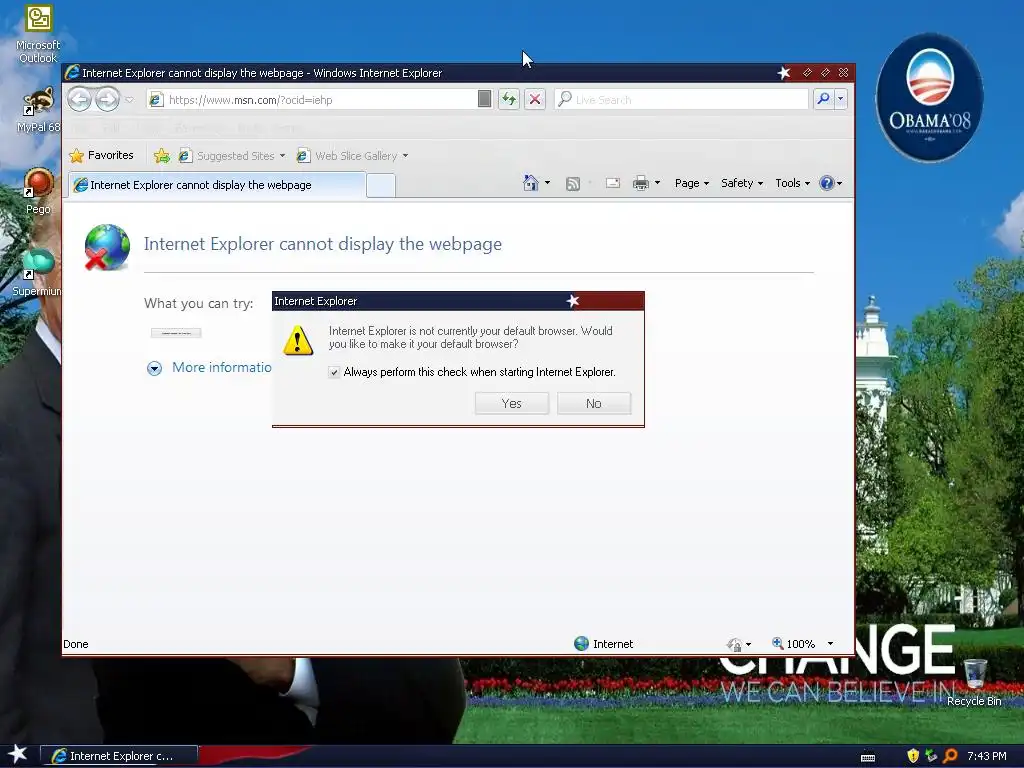Expand the More information arrow
Screen dimensions: 1024x768
154,368
